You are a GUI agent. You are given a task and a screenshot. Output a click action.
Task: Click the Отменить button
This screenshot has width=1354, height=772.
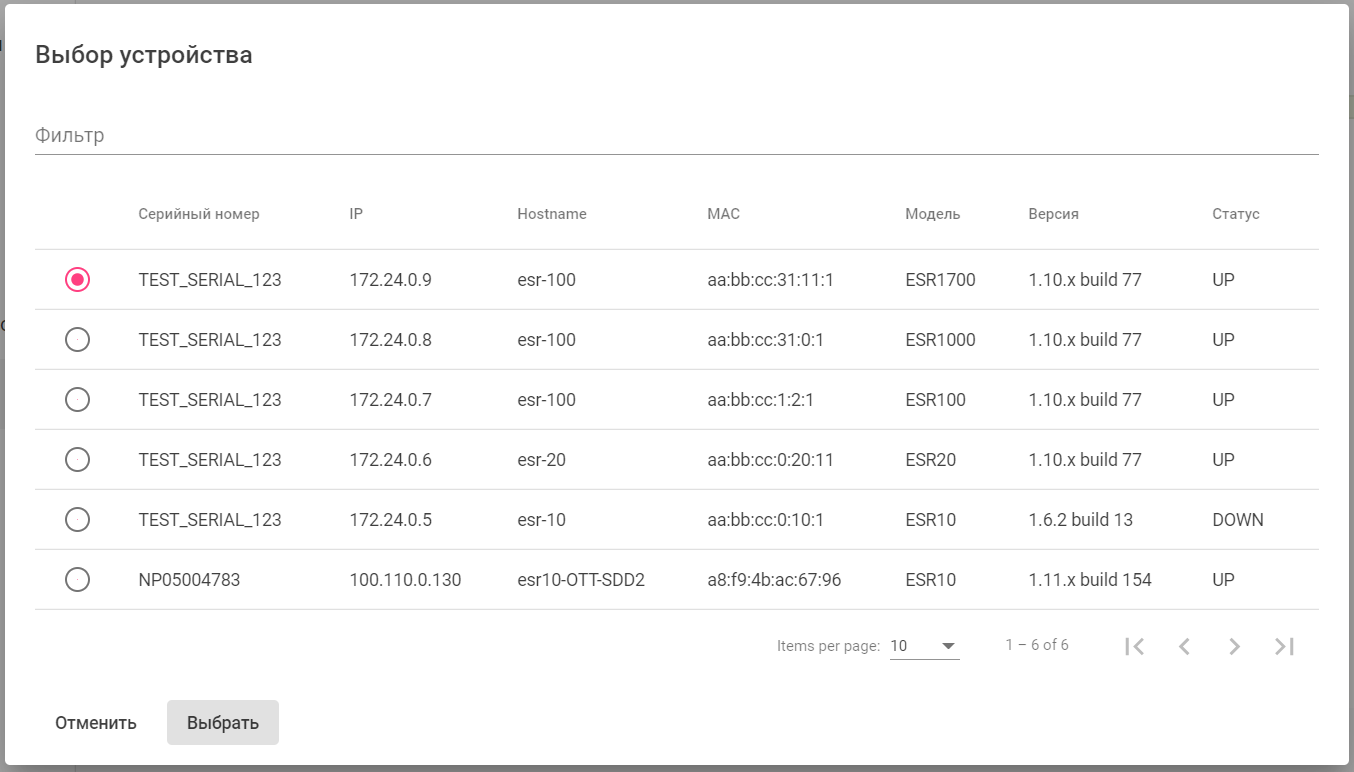coord(96,723)
